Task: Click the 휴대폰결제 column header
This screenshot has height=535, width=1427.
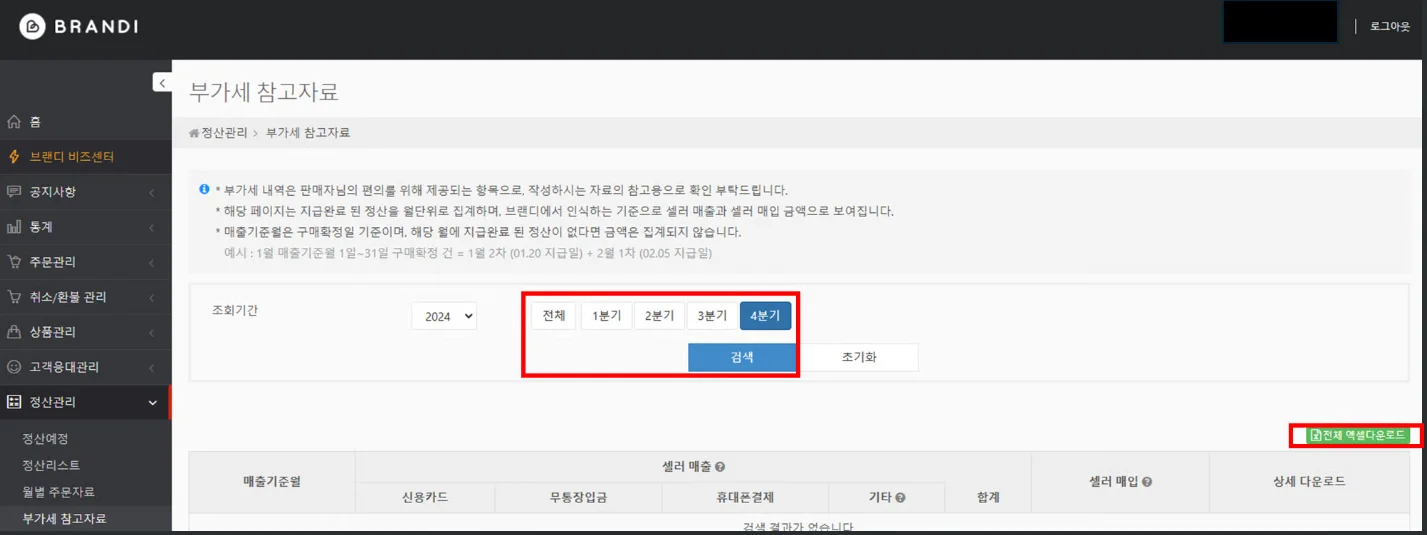Action: tap(745, 497)
